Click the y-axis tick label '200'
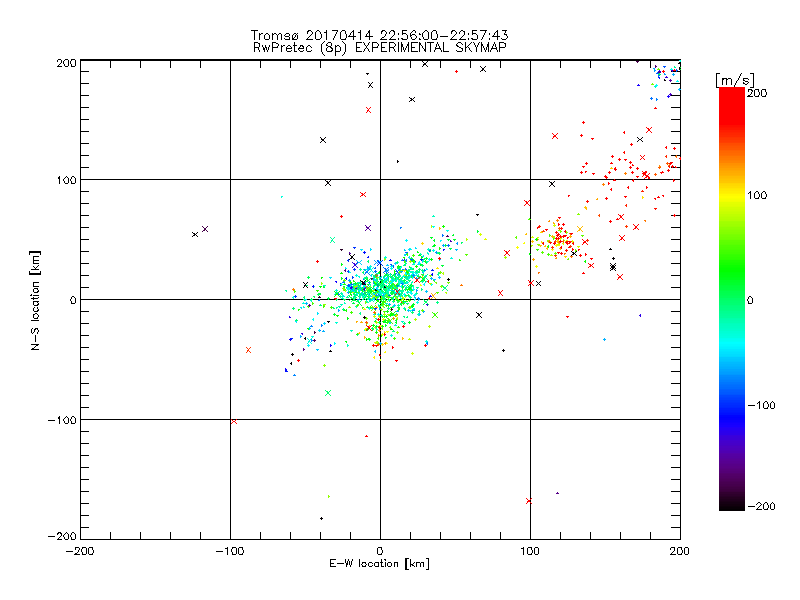Image resolution: width=800 pixels, height=600 pixels. pos(66,63)
